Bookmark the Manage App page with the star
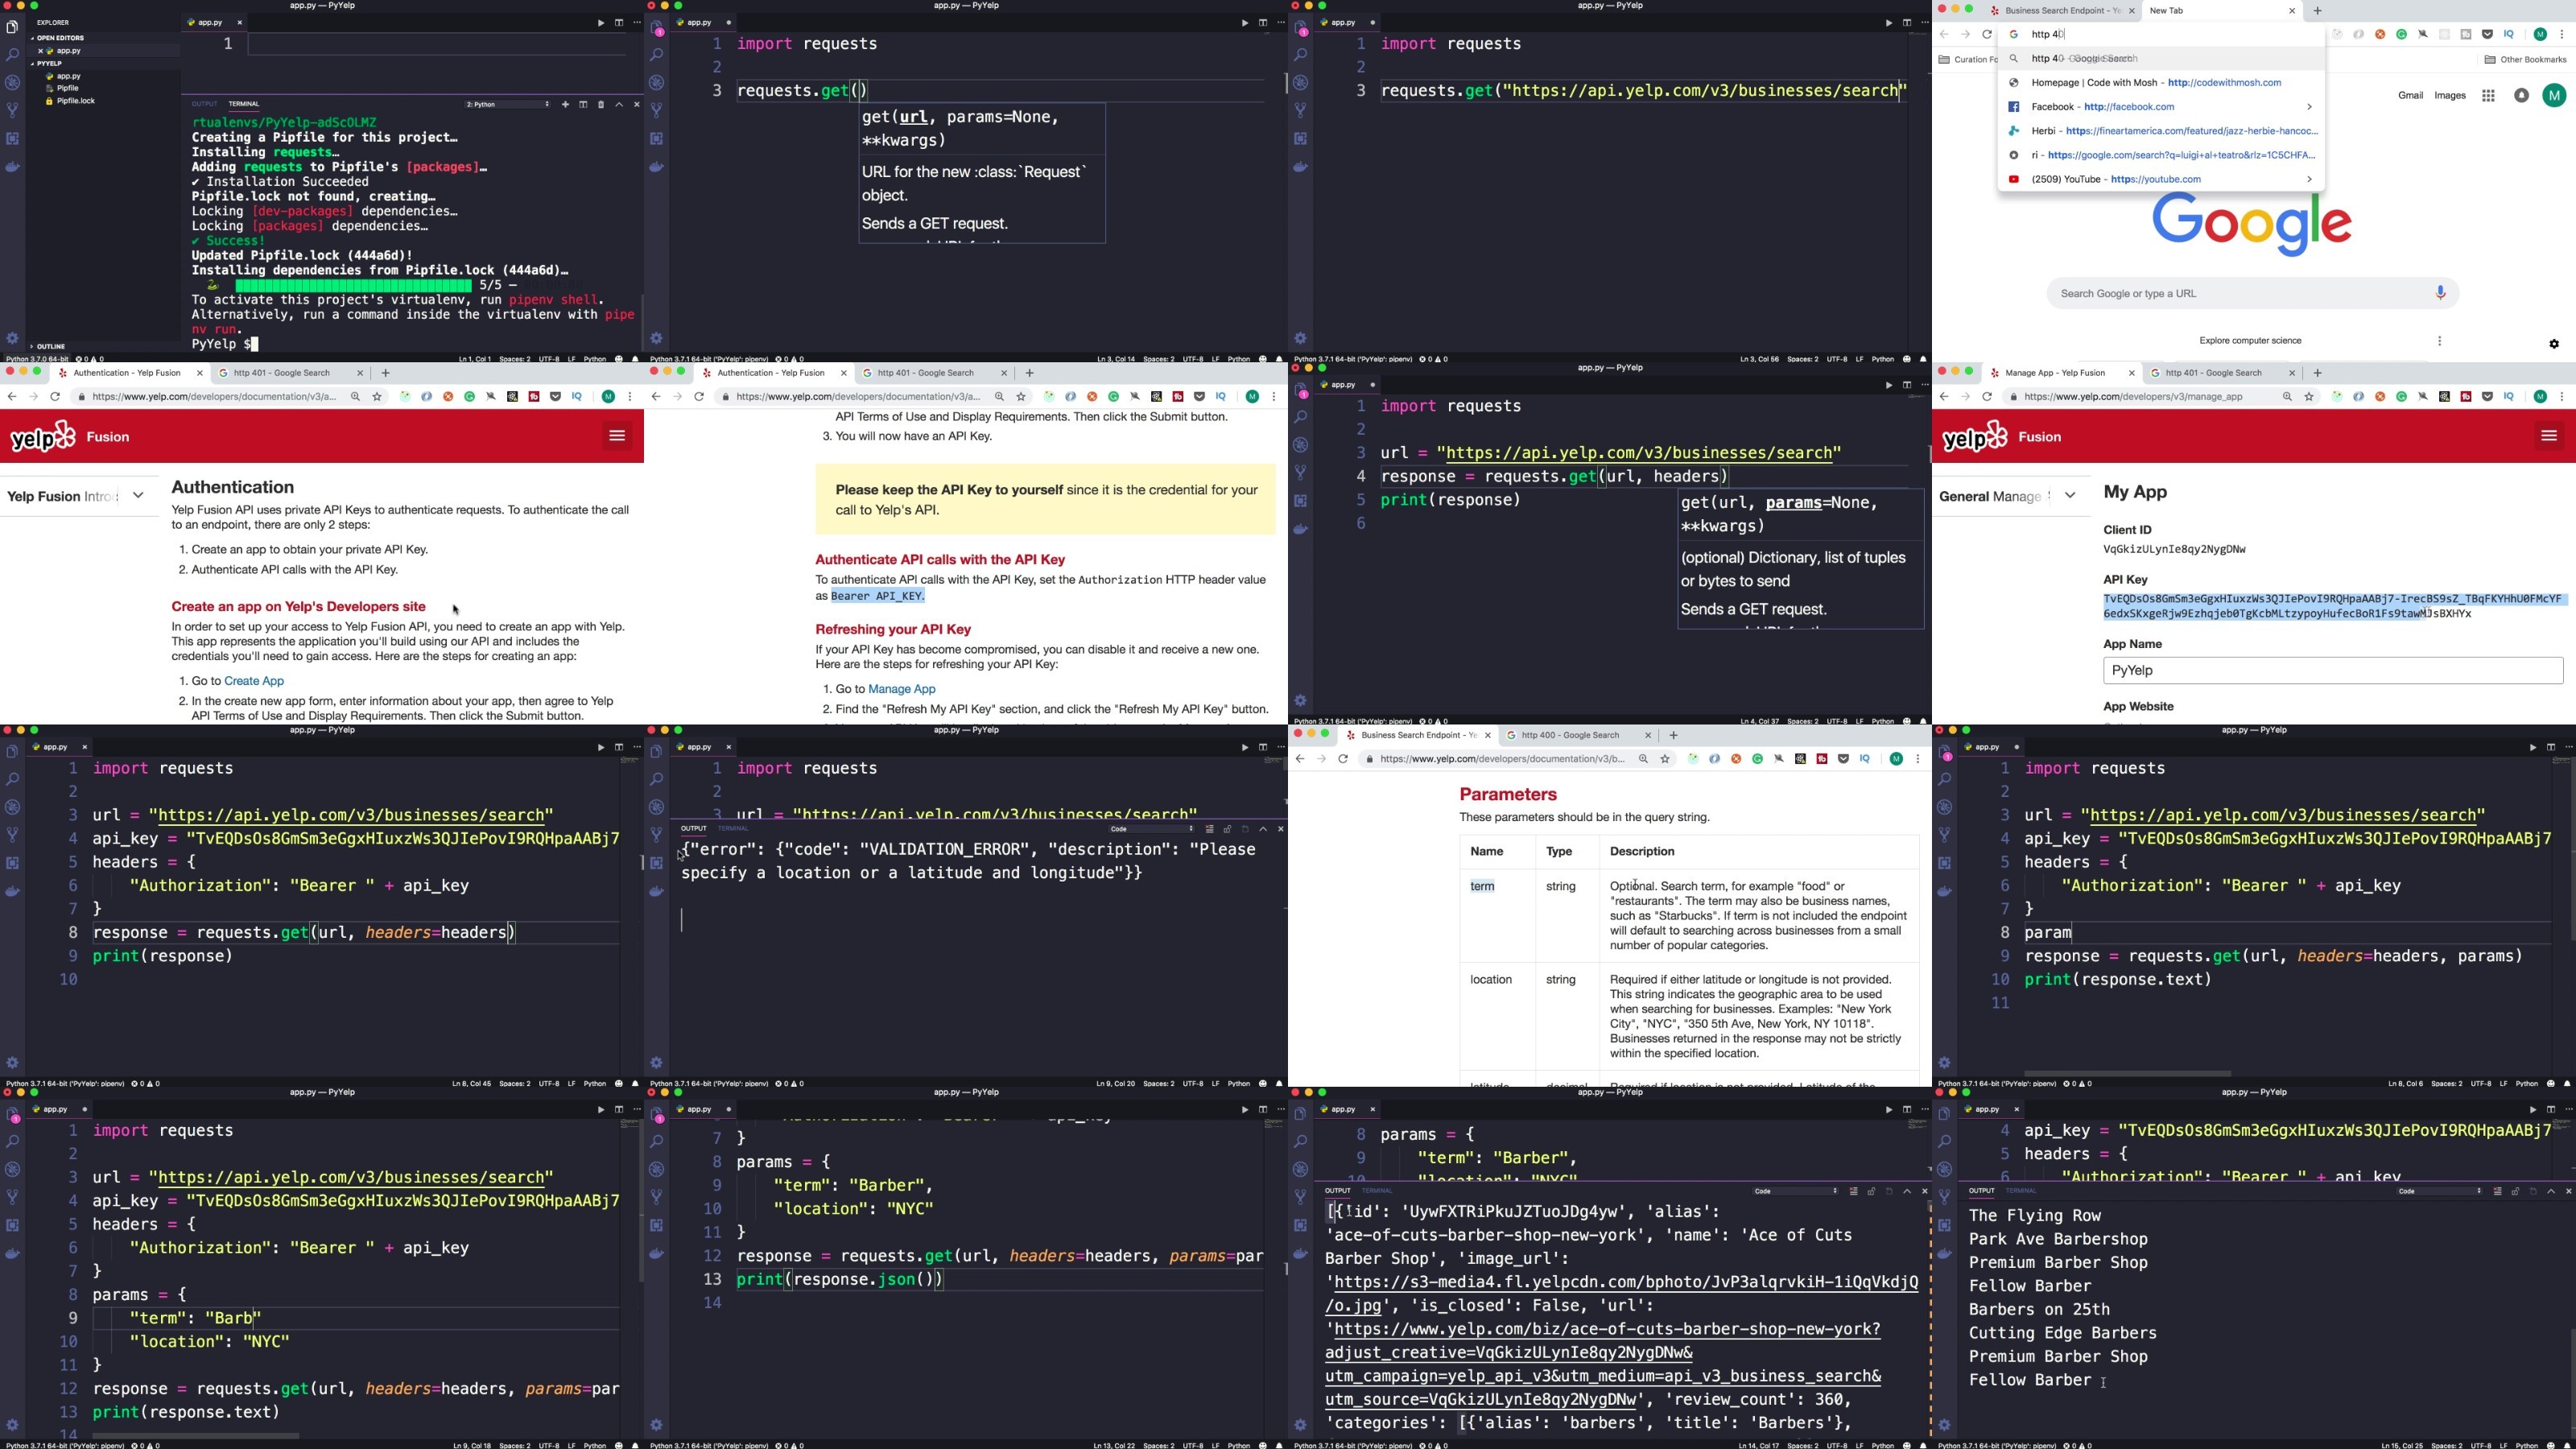The height and width of the screenshot is (1449, 2576). coord(2309,397)
